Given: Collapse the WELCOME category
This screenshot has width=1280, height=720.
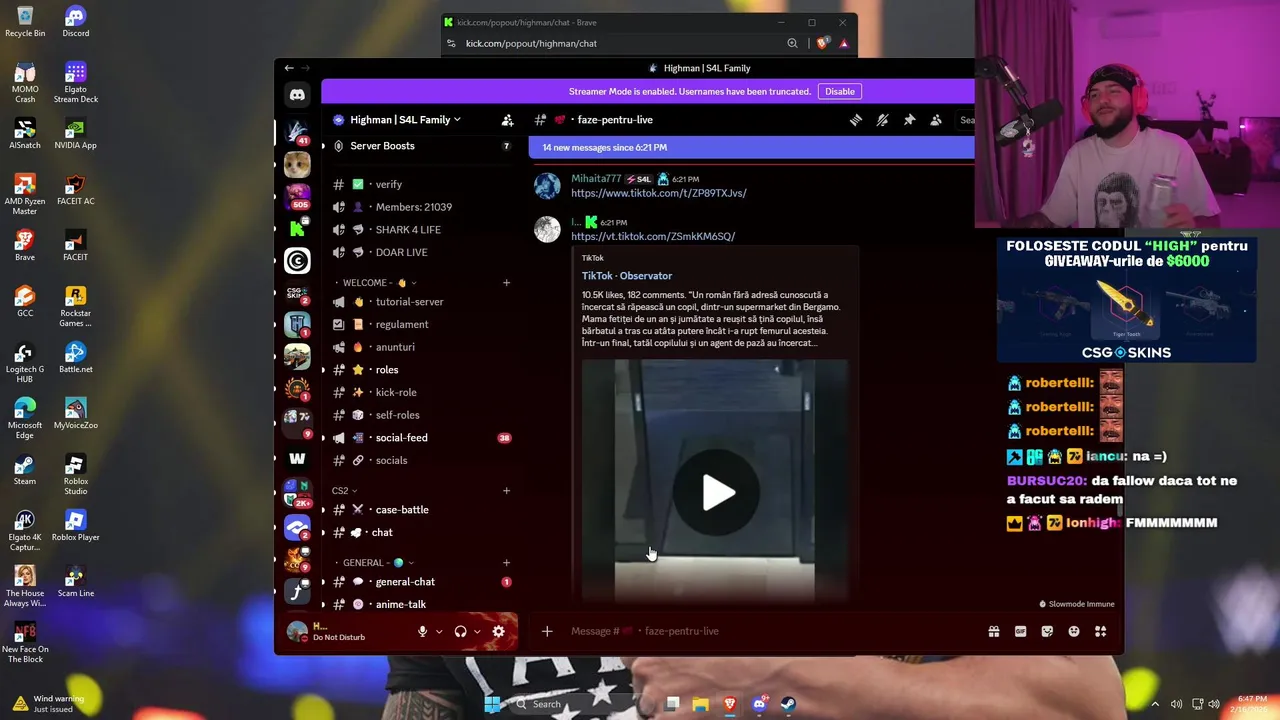Looking at the screenshot, I should point(379,283).
